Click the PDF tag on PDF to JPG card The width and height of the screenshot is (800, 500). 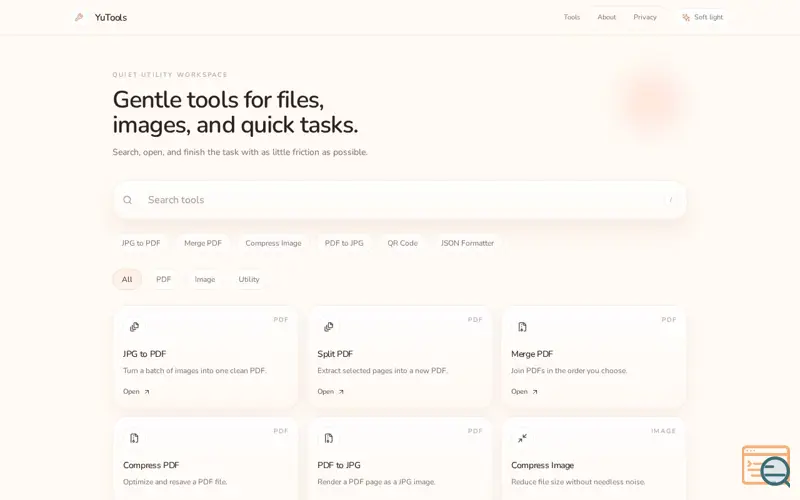click(475, 431)
